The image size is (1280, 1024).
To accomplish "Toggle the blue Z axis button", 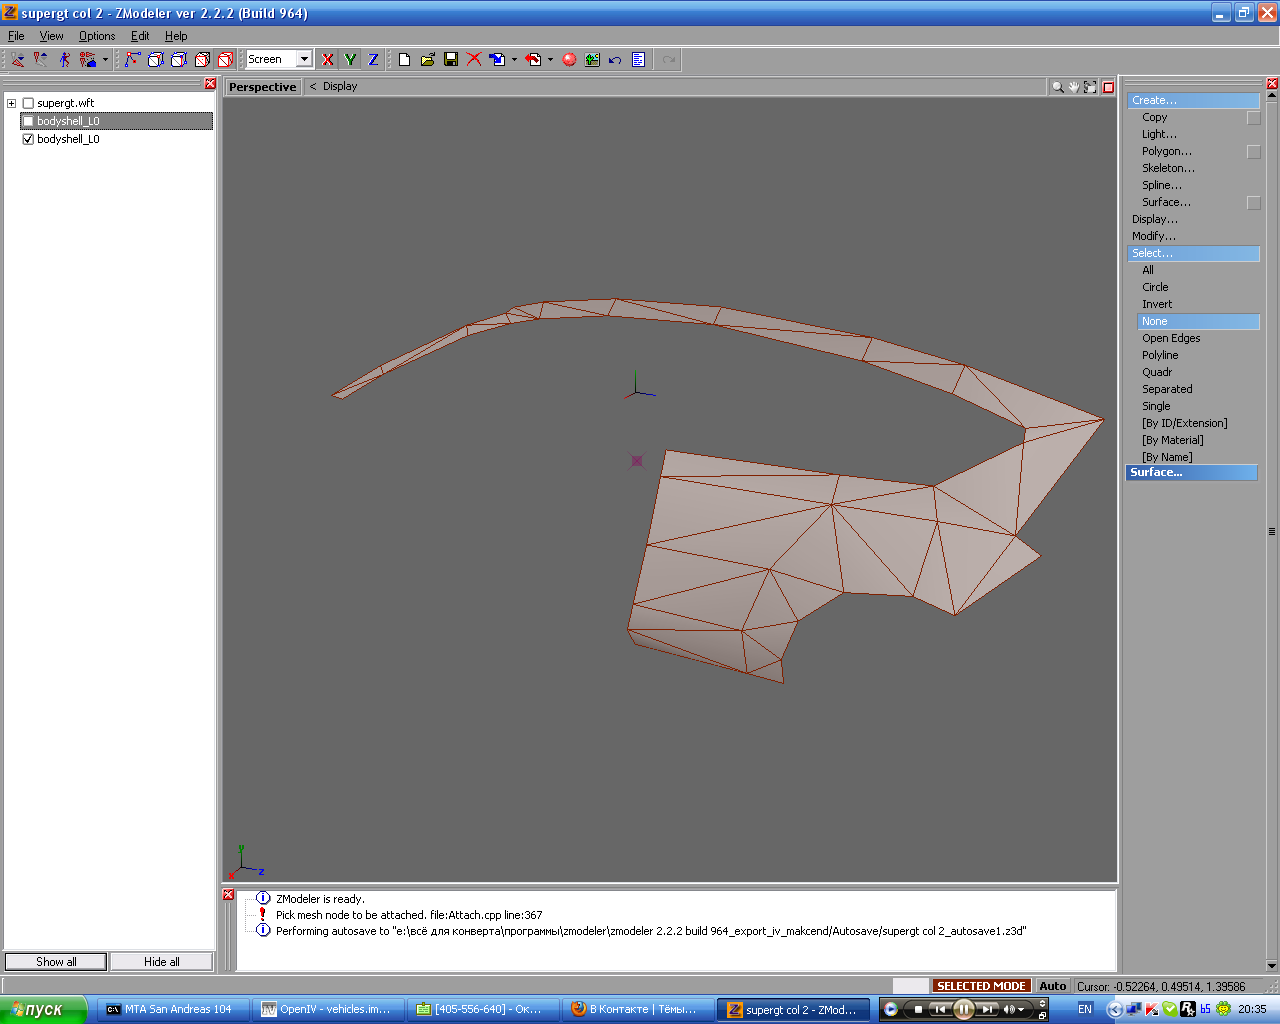I will pos(373,60).
